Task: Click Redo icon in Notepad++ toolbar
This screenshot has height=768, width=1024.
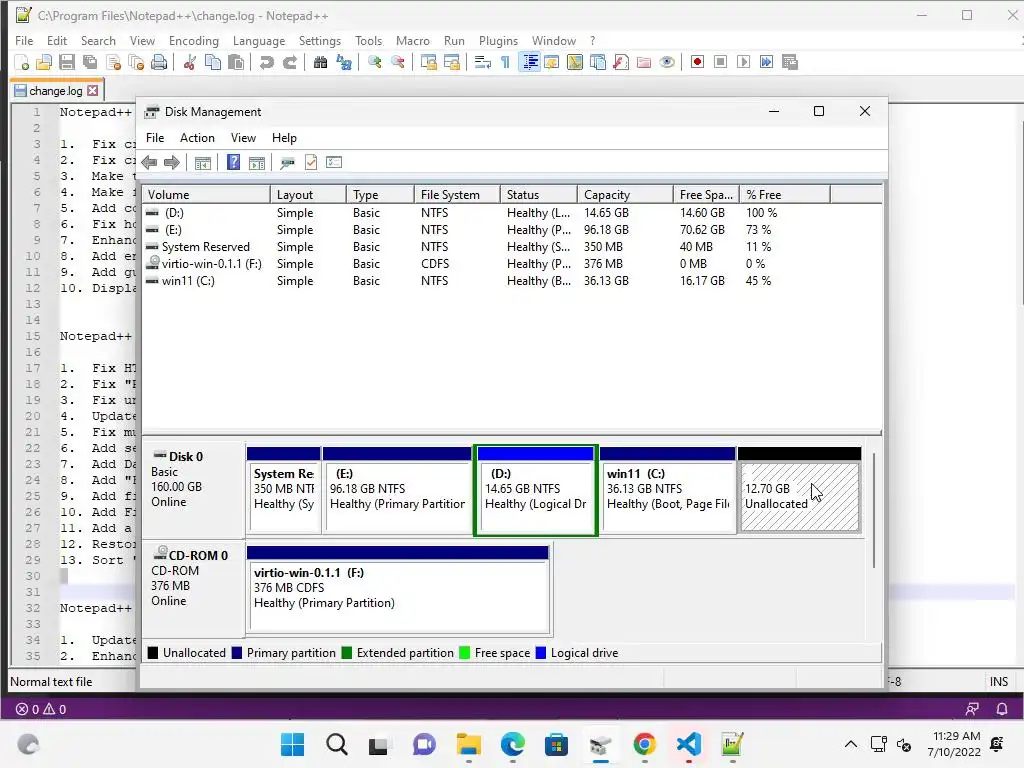Action: pos(290,63)
